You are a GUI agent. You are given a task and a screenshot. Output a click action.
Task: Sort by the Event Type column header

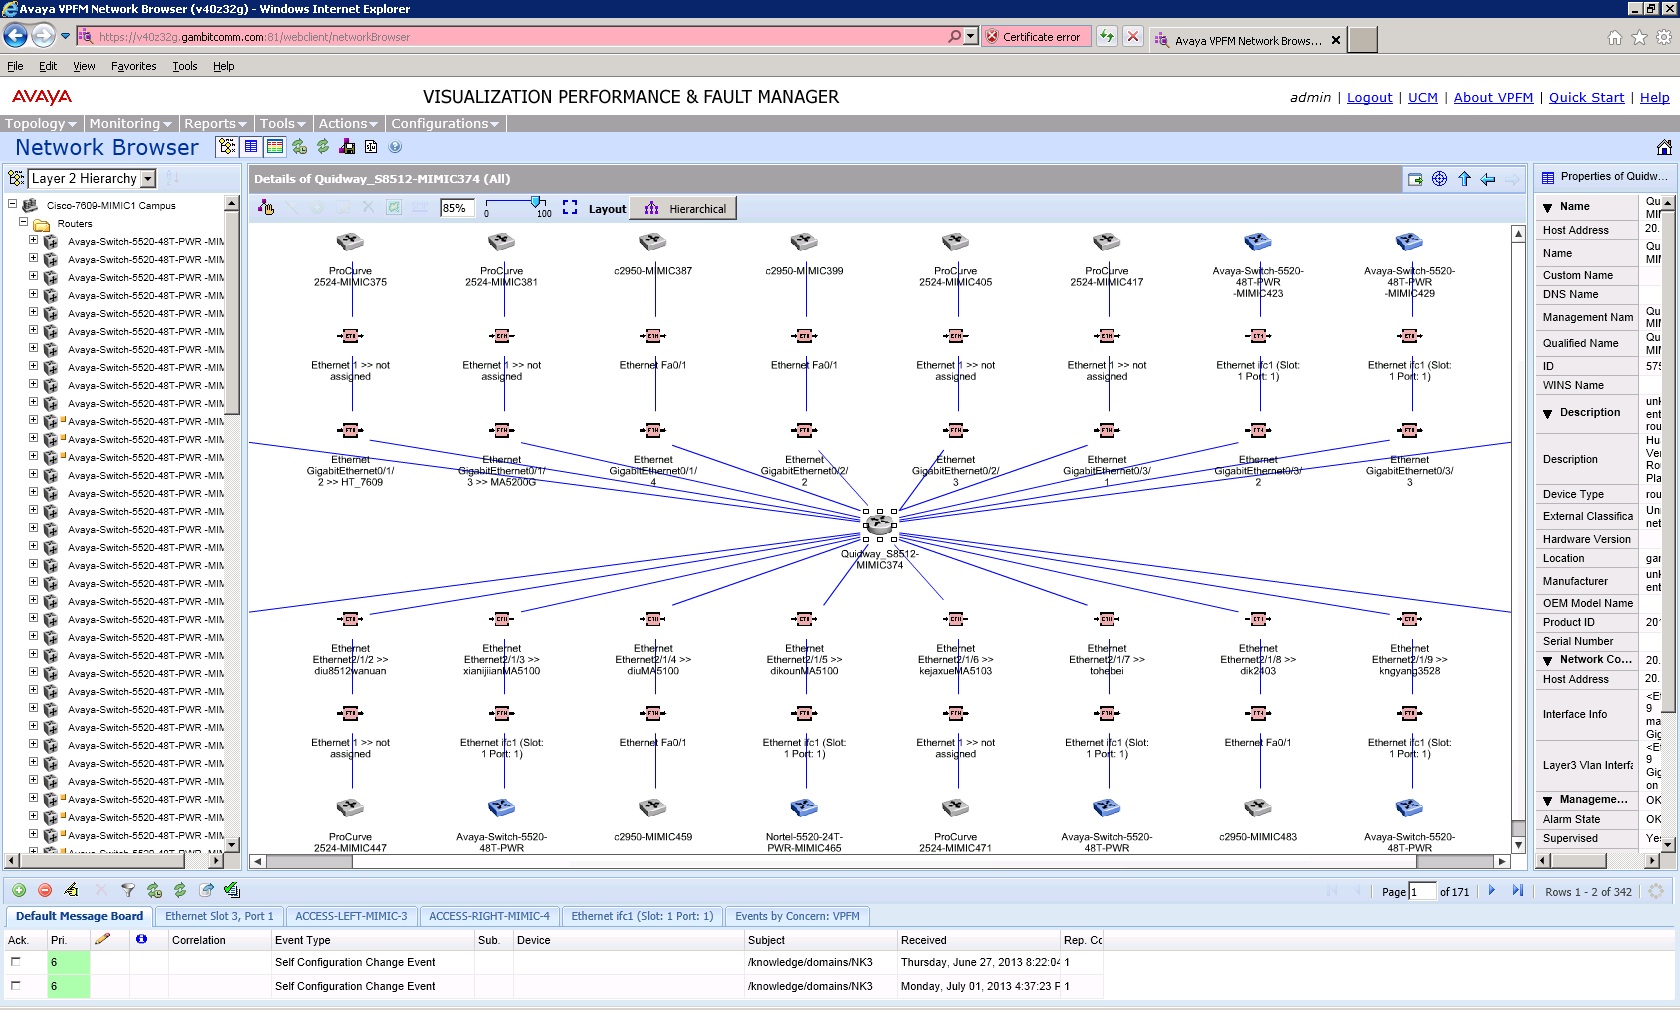click(372, 940)
